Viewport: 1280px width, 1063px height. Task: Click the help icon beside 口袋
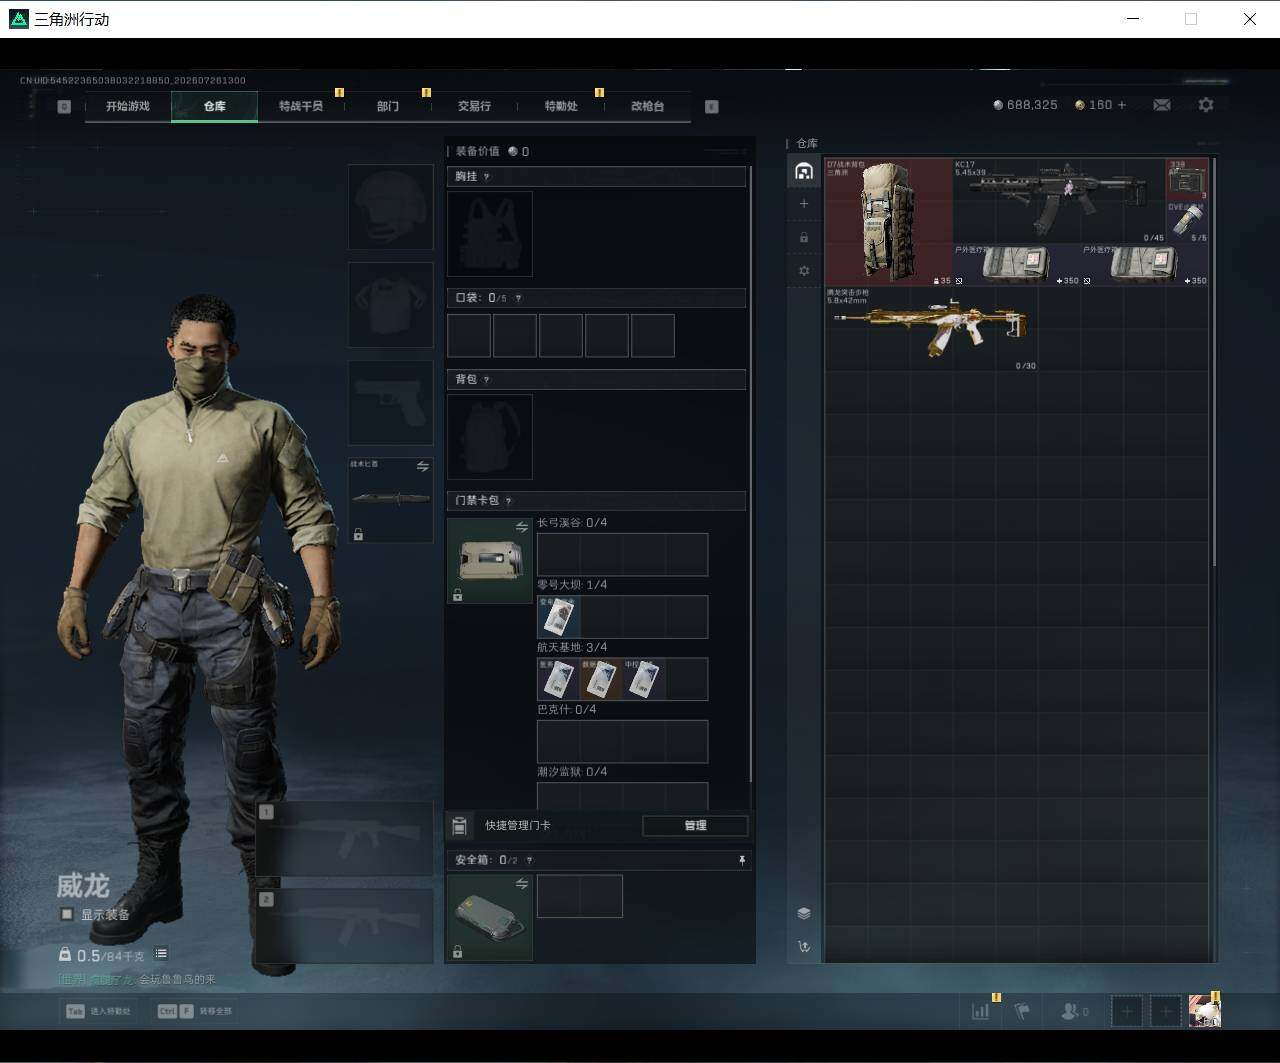pyautogui.click(x=518, y=298)
